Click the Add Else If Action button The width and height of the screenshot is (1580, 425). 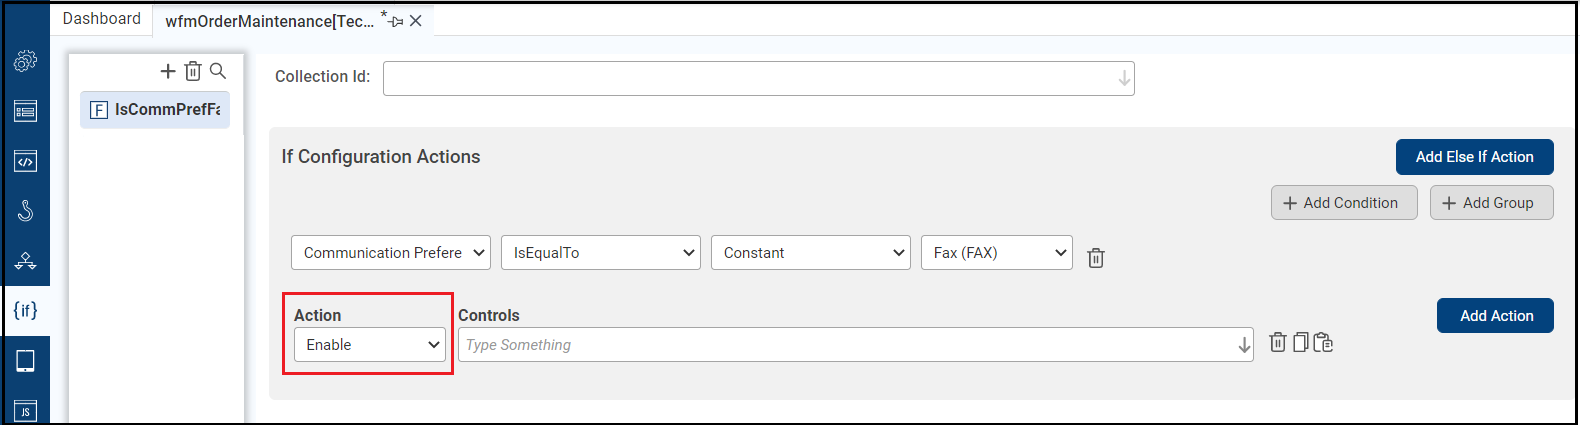click(x=1474, y=157)
